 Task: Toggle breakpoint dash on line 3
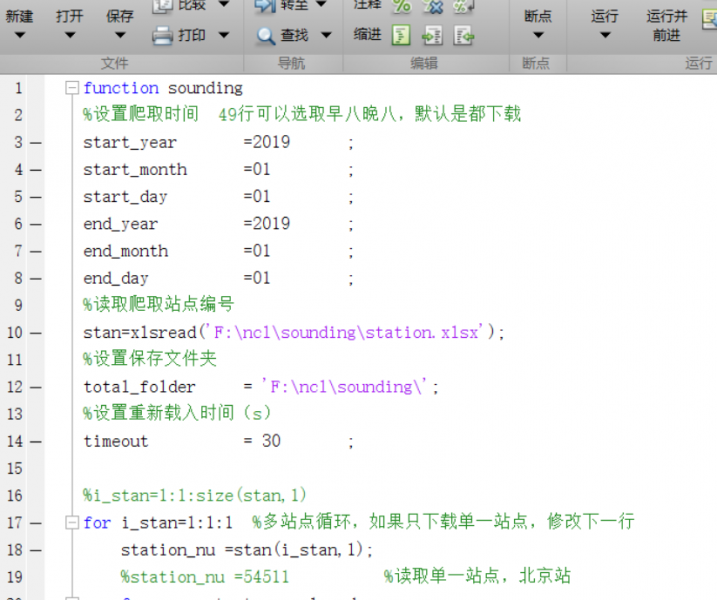[35, 143]
